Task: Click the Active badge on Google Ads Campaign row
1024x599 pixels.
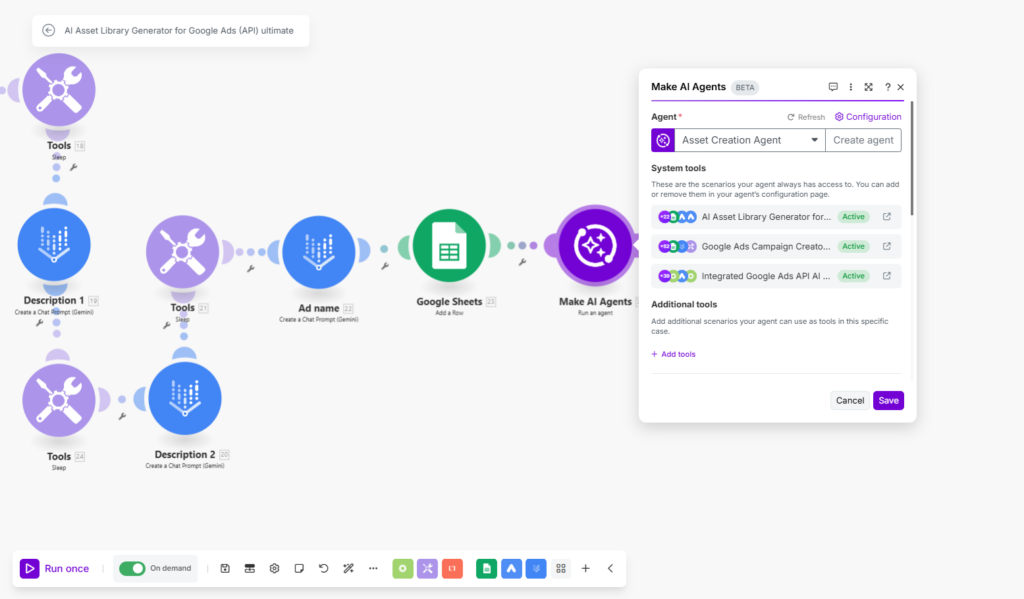Action: click(853, 246)
